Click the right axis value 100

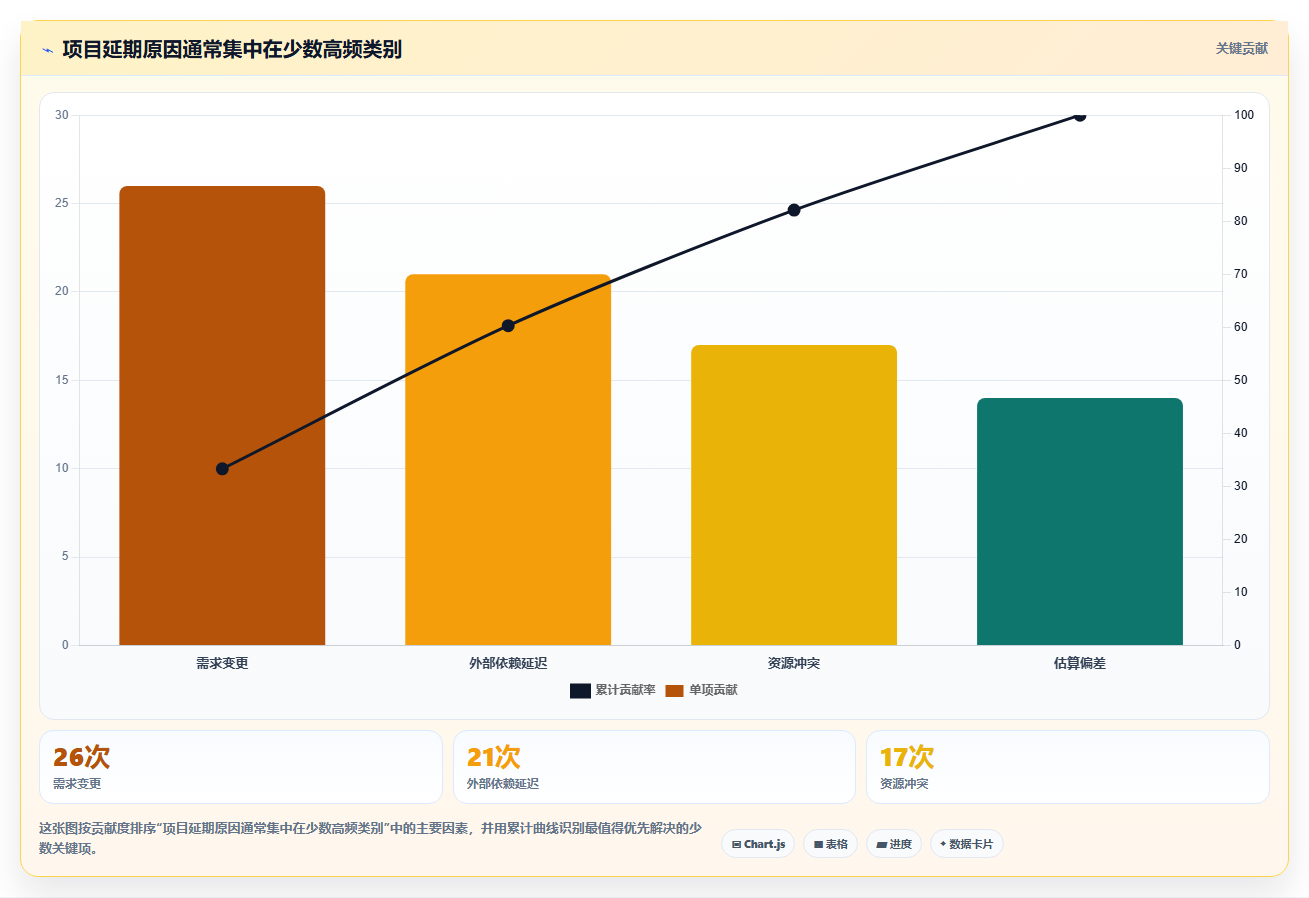click(x=1244, y=115)
